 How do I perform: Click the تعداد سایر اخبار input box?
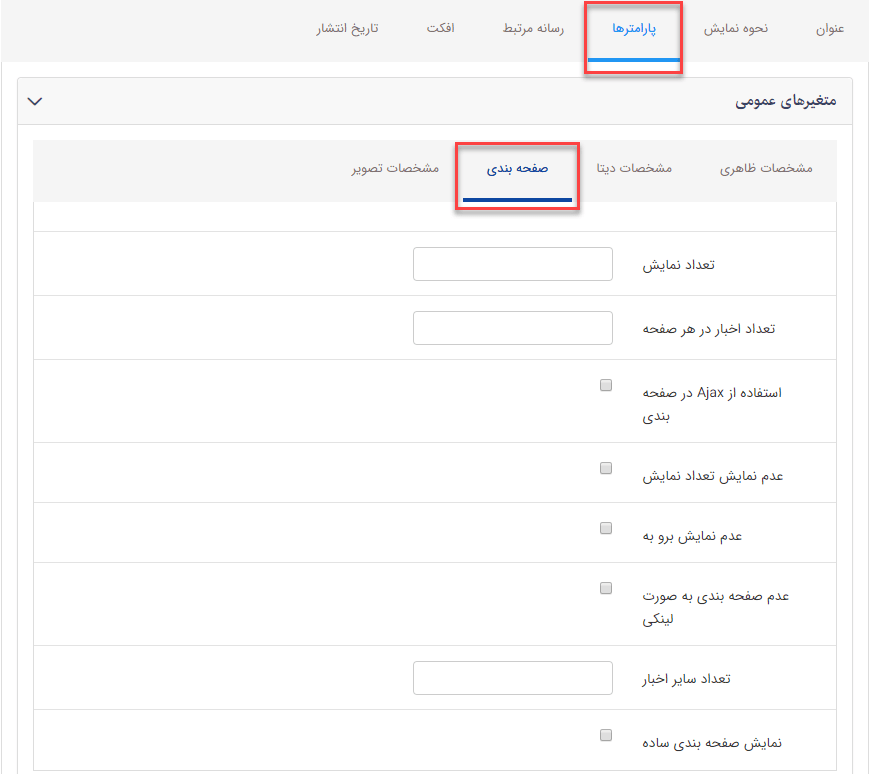(x=512, y=677)
